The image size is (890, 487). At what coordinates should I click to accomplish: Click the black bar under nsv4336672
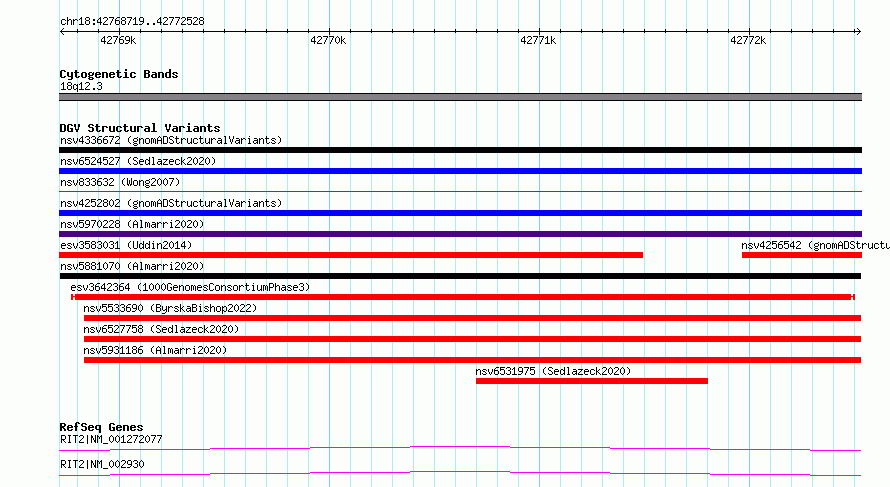[x=460, y=150]
